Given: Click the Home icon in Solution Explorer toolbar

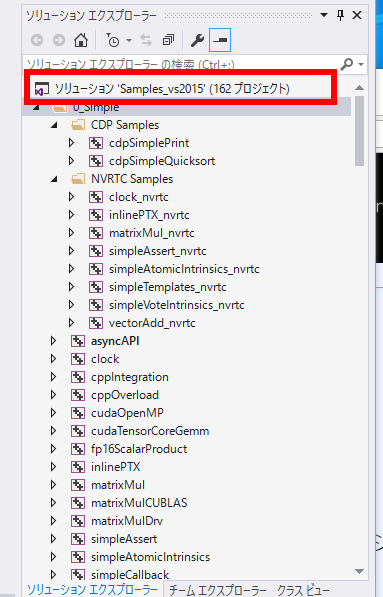Looking at the screenshot, I should pyautogui.click(x=81, y=40).
